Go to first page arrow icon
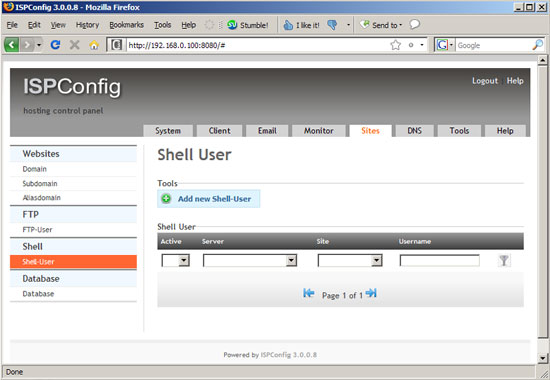The image size is (550, 380). point(309,293)
